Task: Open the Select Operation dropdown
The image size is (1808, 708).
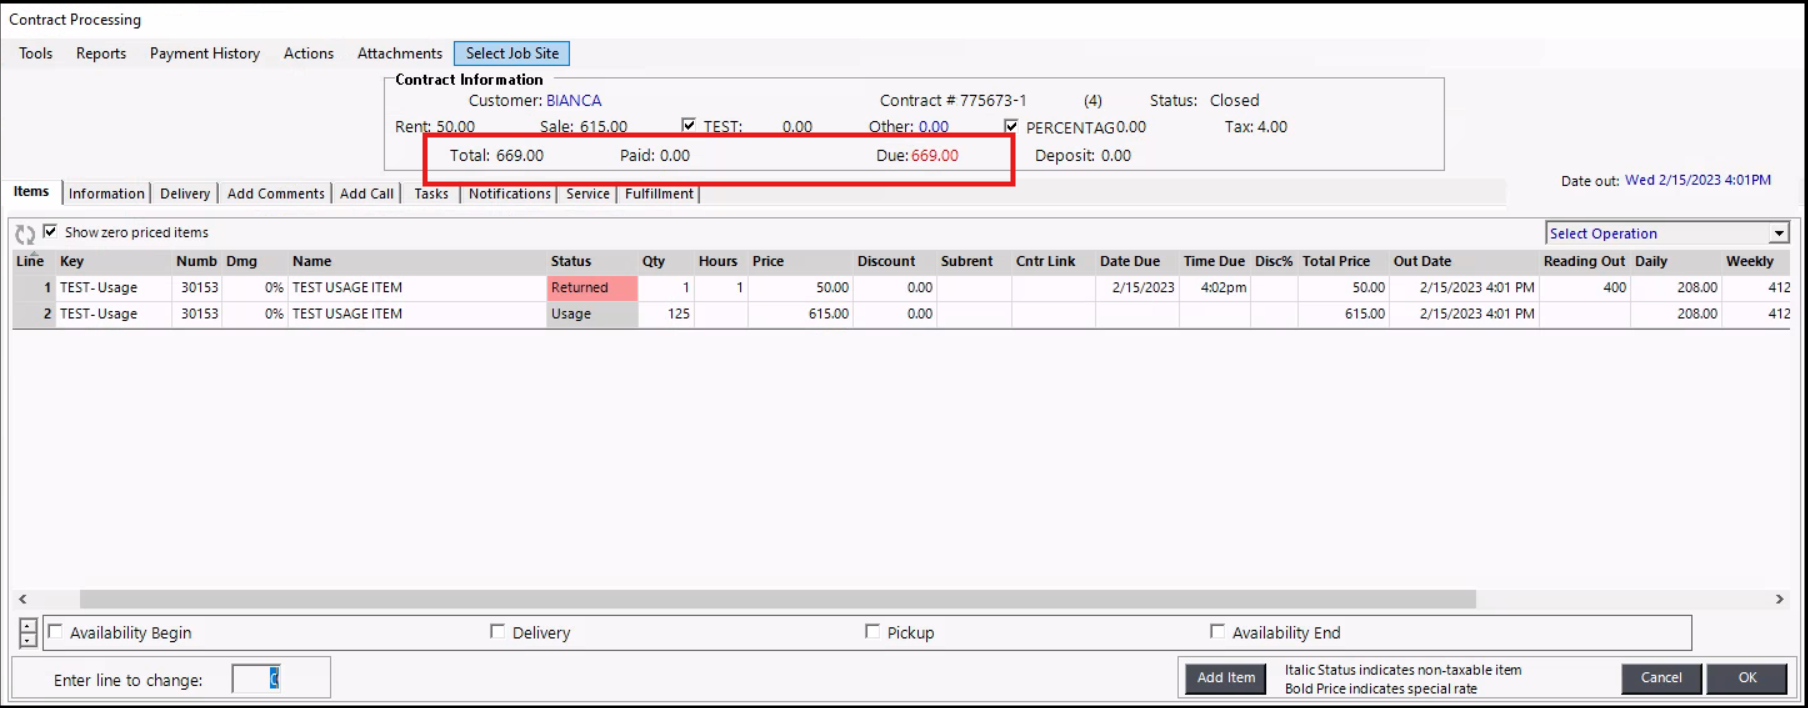Action: click(x=1778, y=234)
